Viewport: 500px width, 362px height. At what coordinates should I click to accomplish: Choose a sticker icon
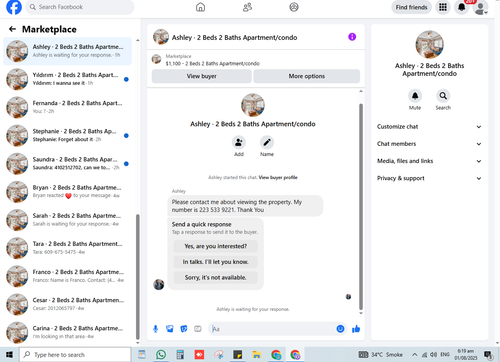[x=184, y=329]
